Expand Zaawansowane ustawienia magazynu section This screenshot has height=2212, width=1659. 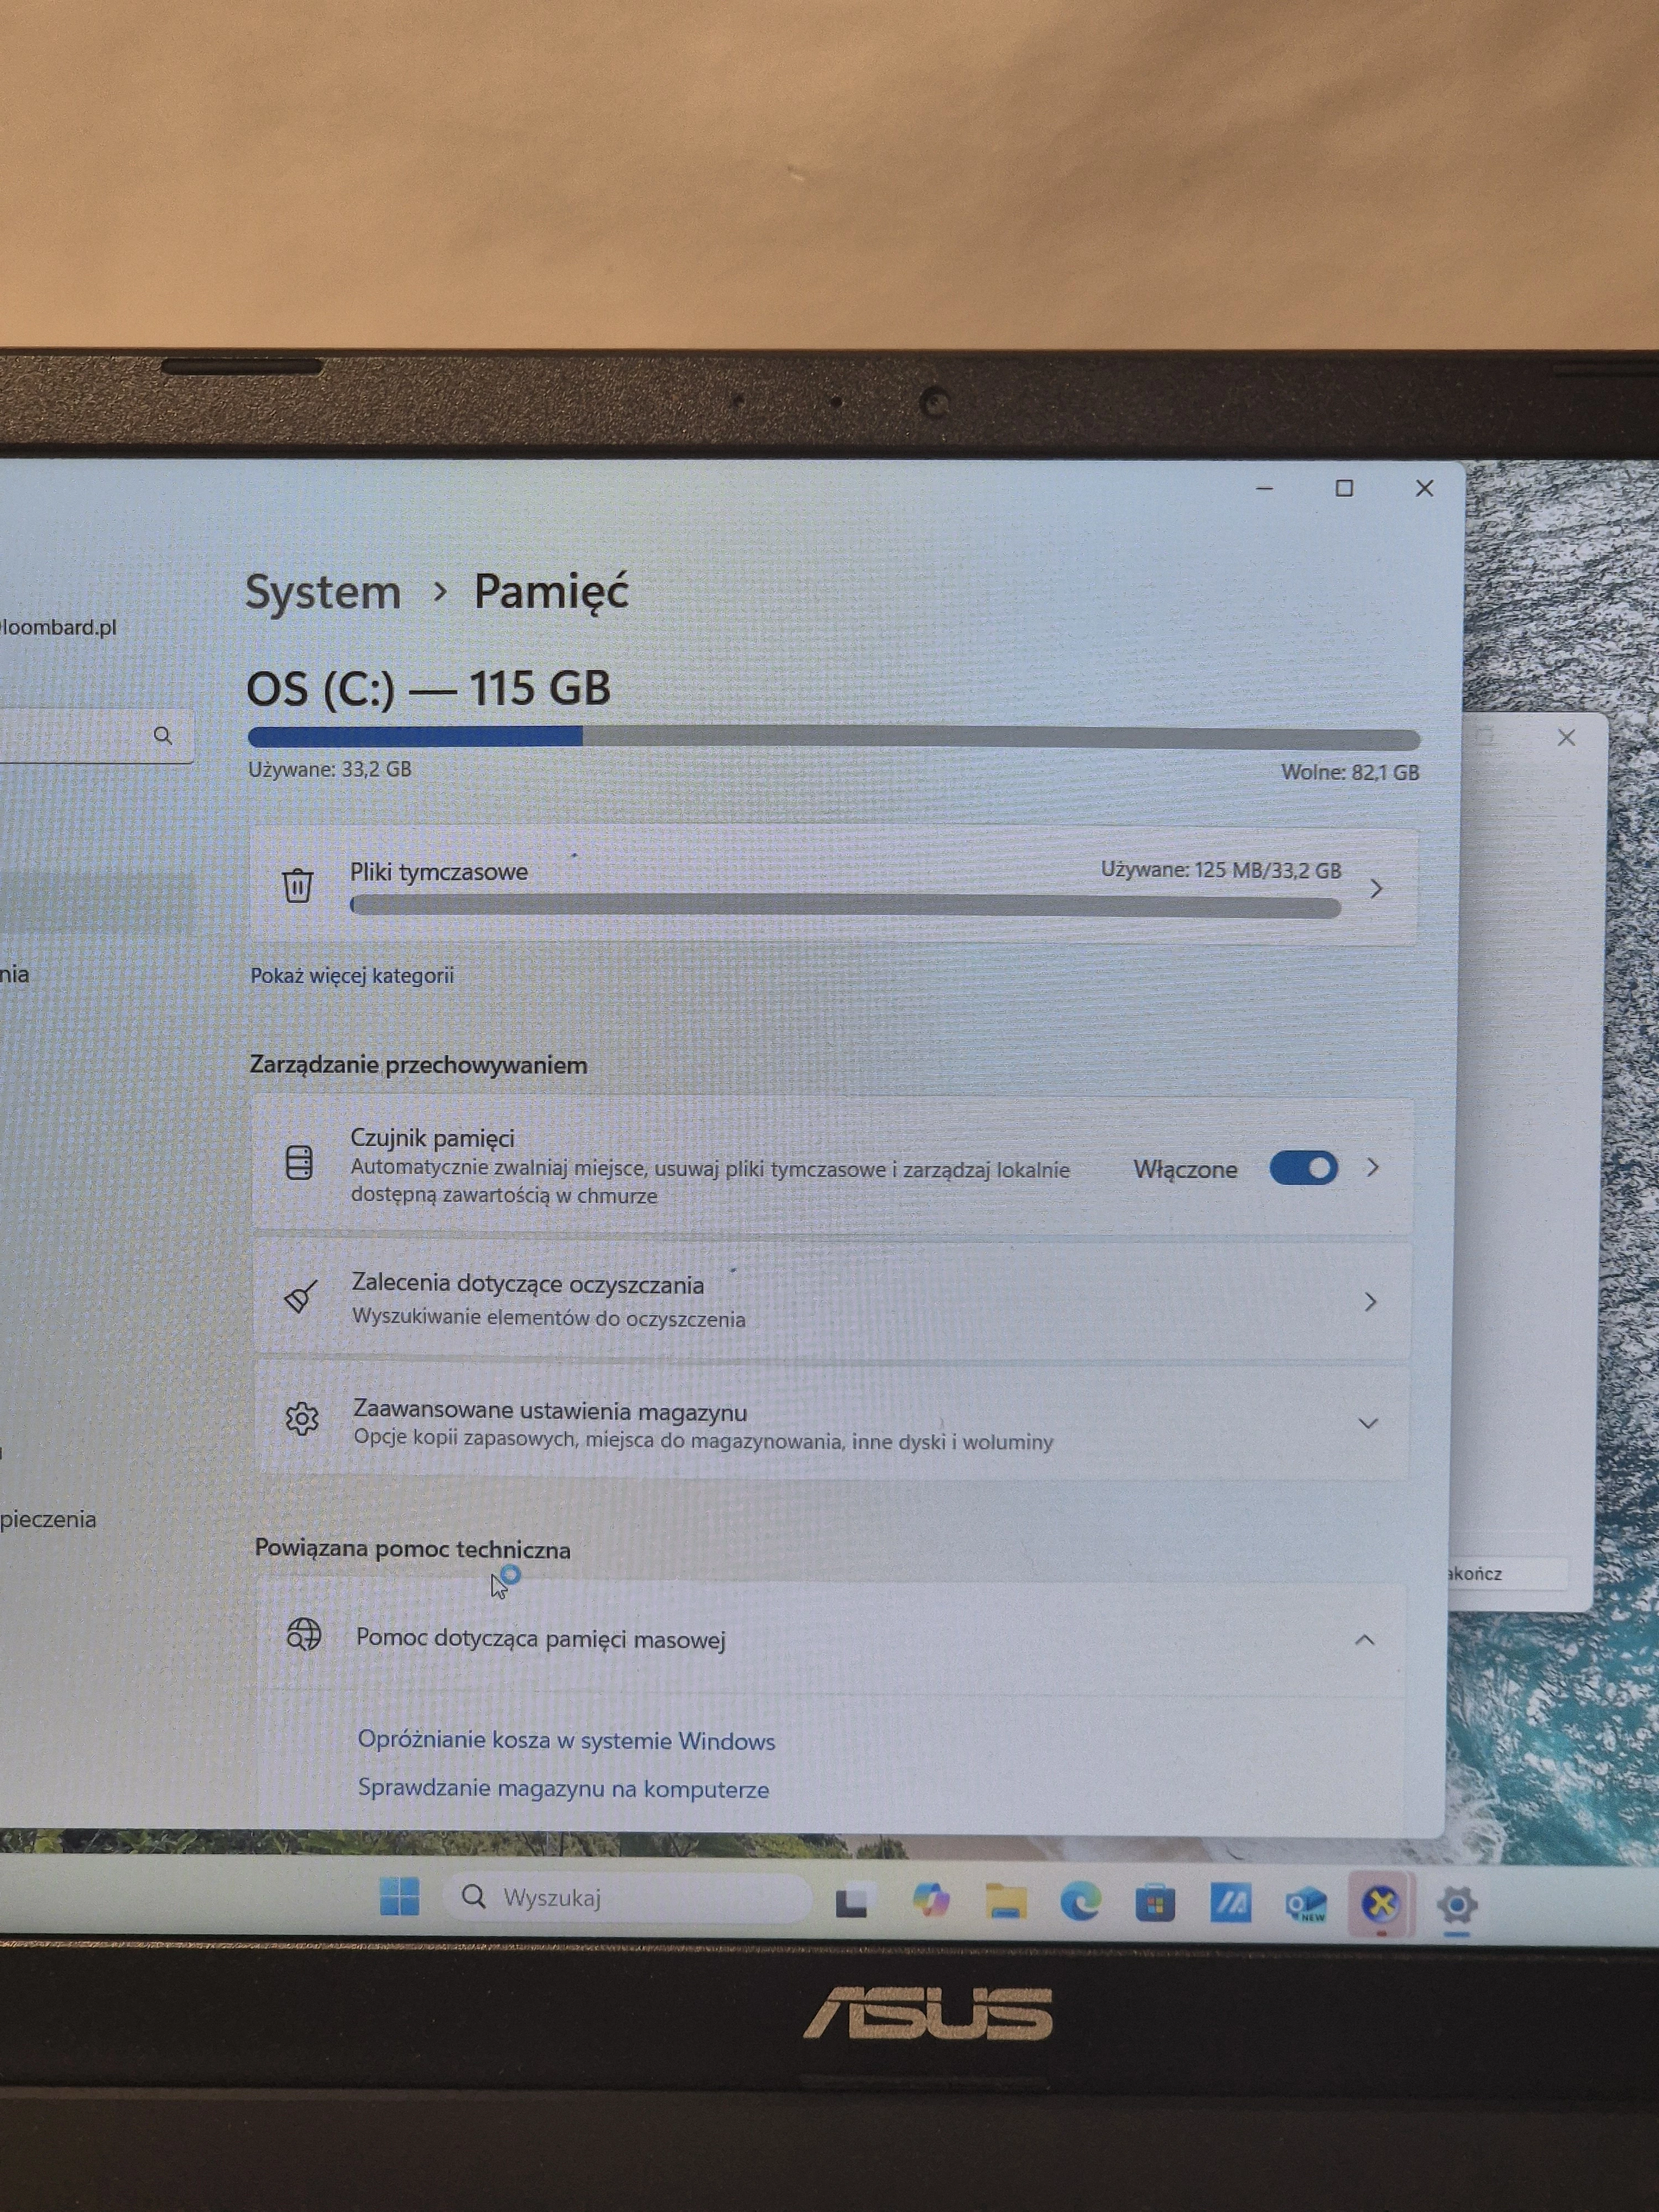tap(1367, 1423)
